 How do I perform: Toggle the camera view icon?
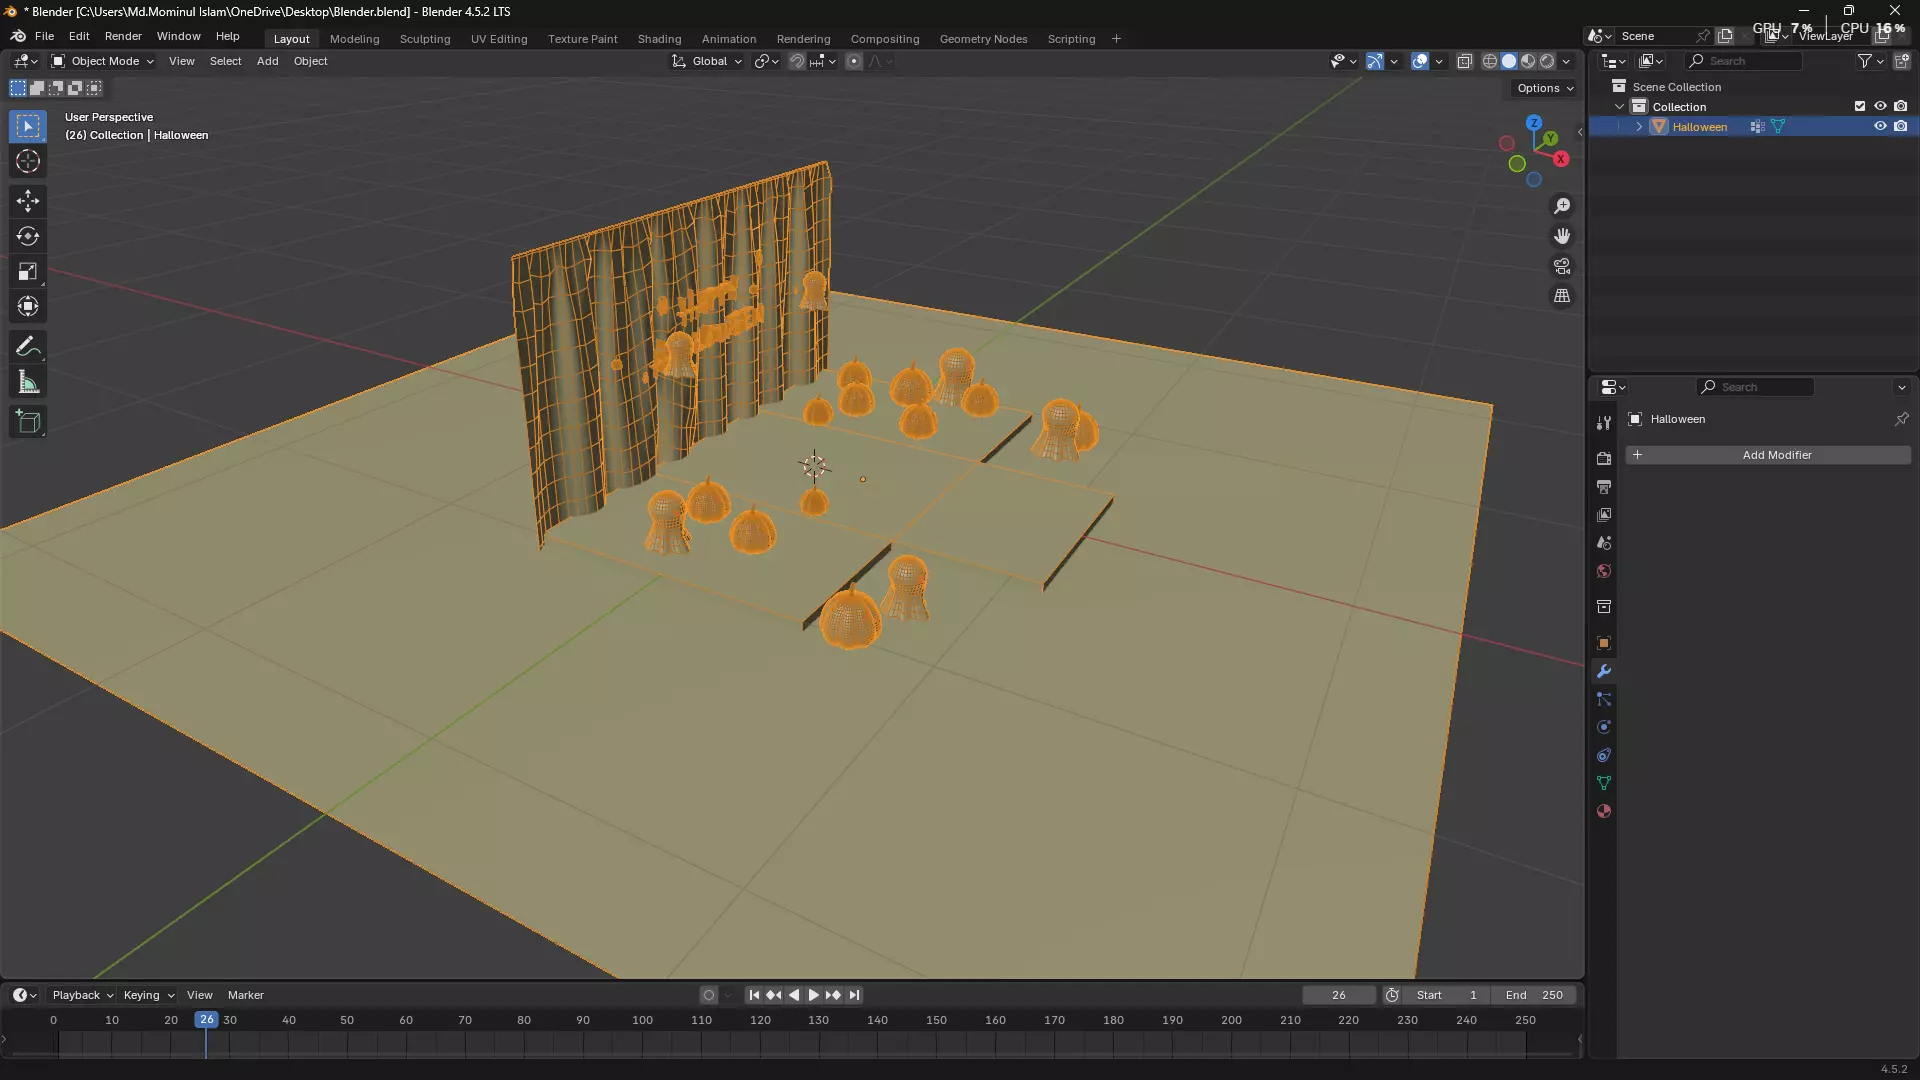(x=1562, y=266)
